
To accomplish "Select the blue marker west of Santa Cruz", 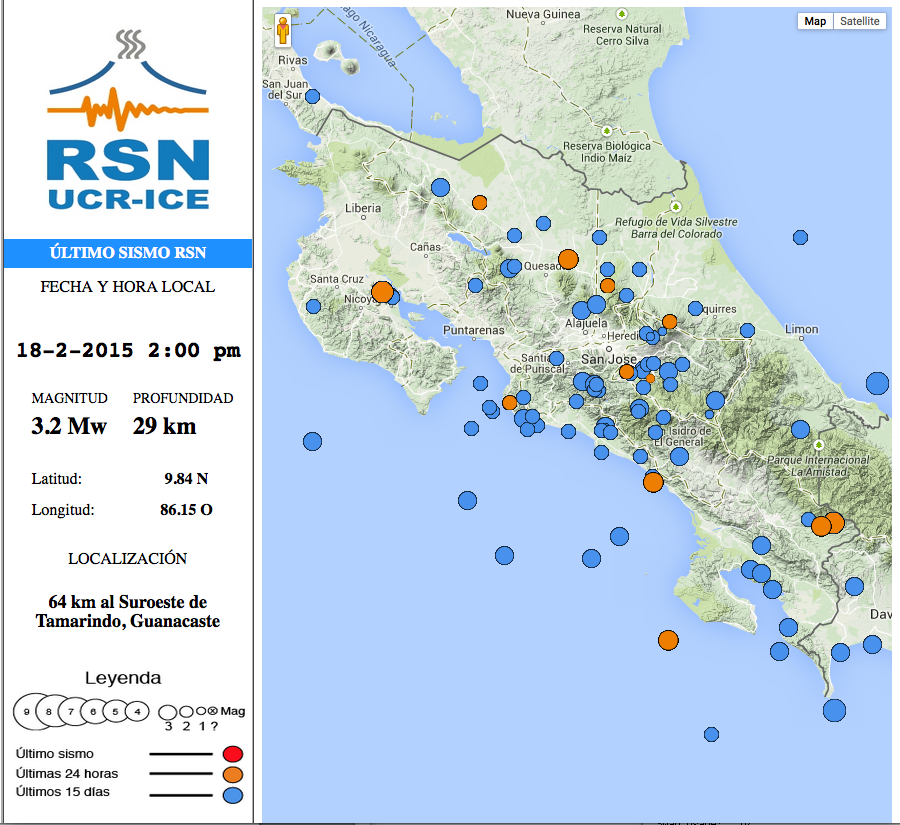I will click(313, 306).
